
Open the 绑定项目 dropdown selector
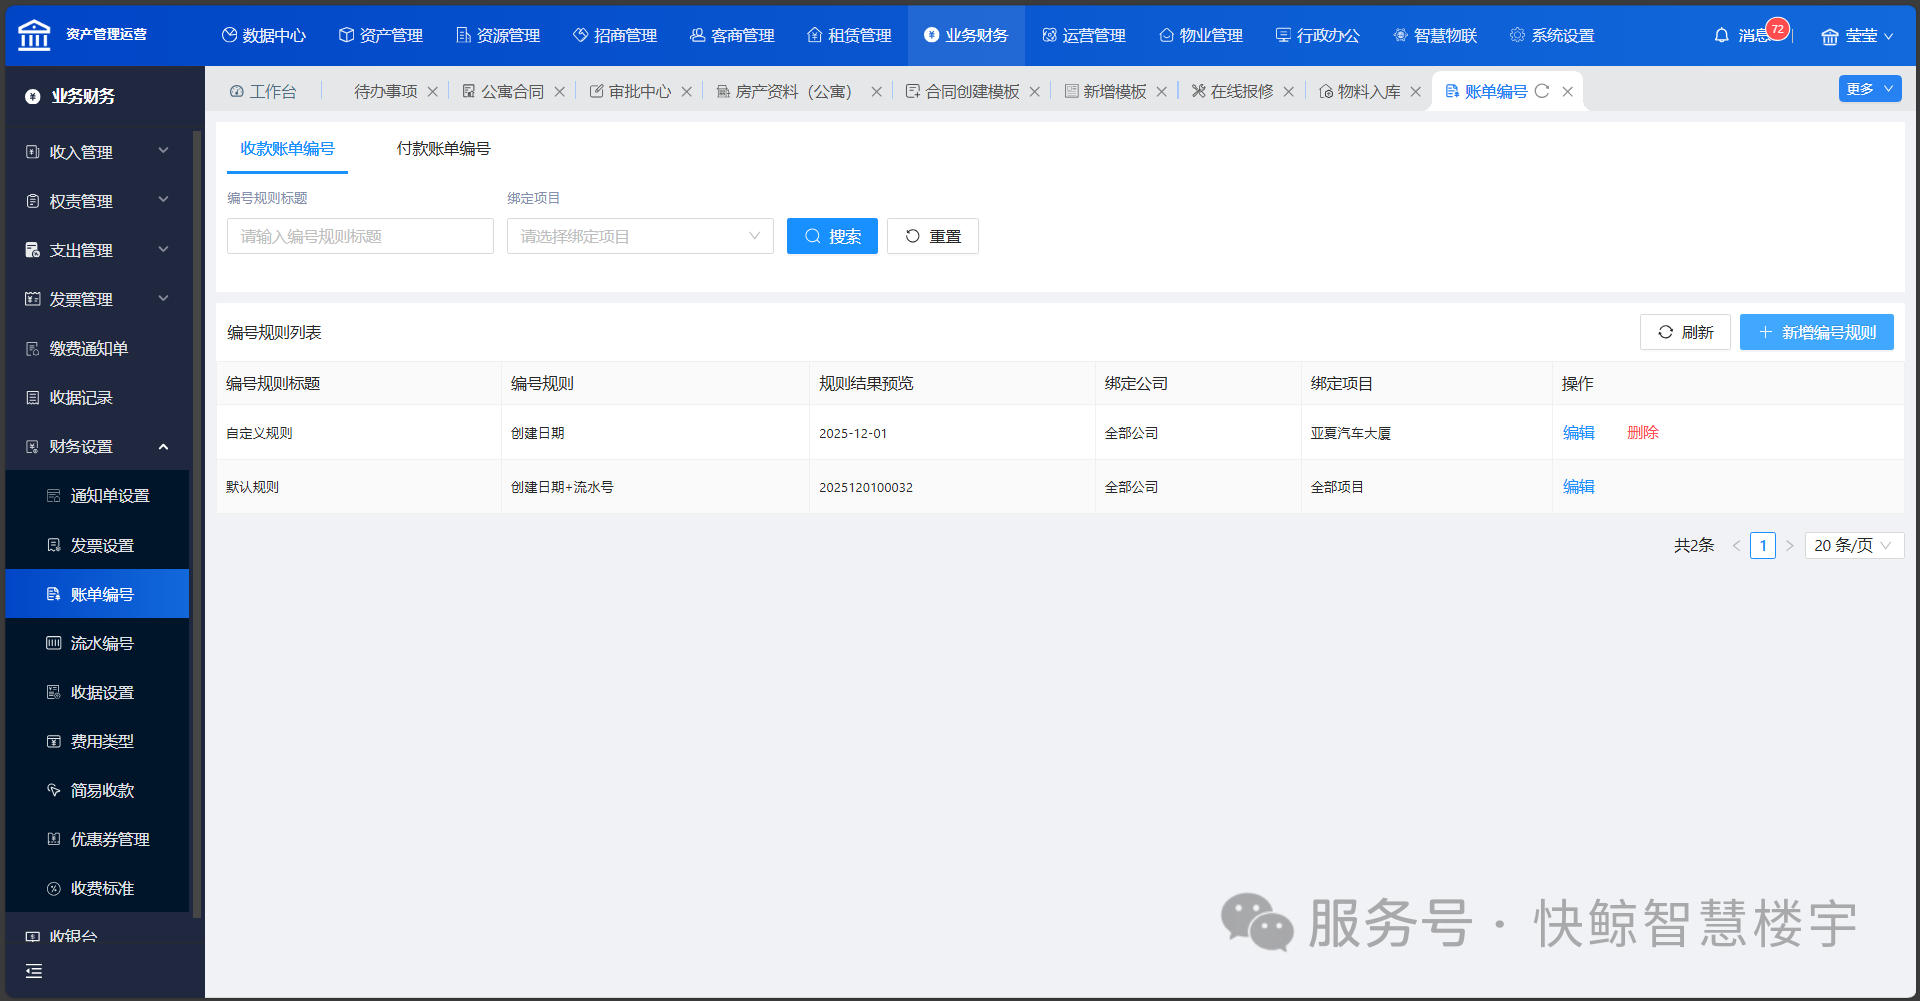pyautogui.click(x=640, y=236)
